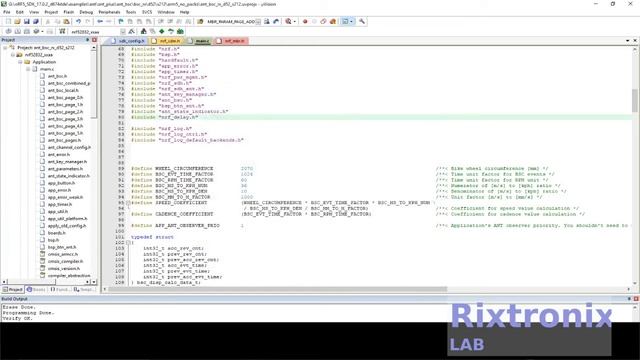Viewport: 640px width, 360px height.
Task: Collapse the Project ant_bsc_rx tree root
Action: tap(5, 48)
